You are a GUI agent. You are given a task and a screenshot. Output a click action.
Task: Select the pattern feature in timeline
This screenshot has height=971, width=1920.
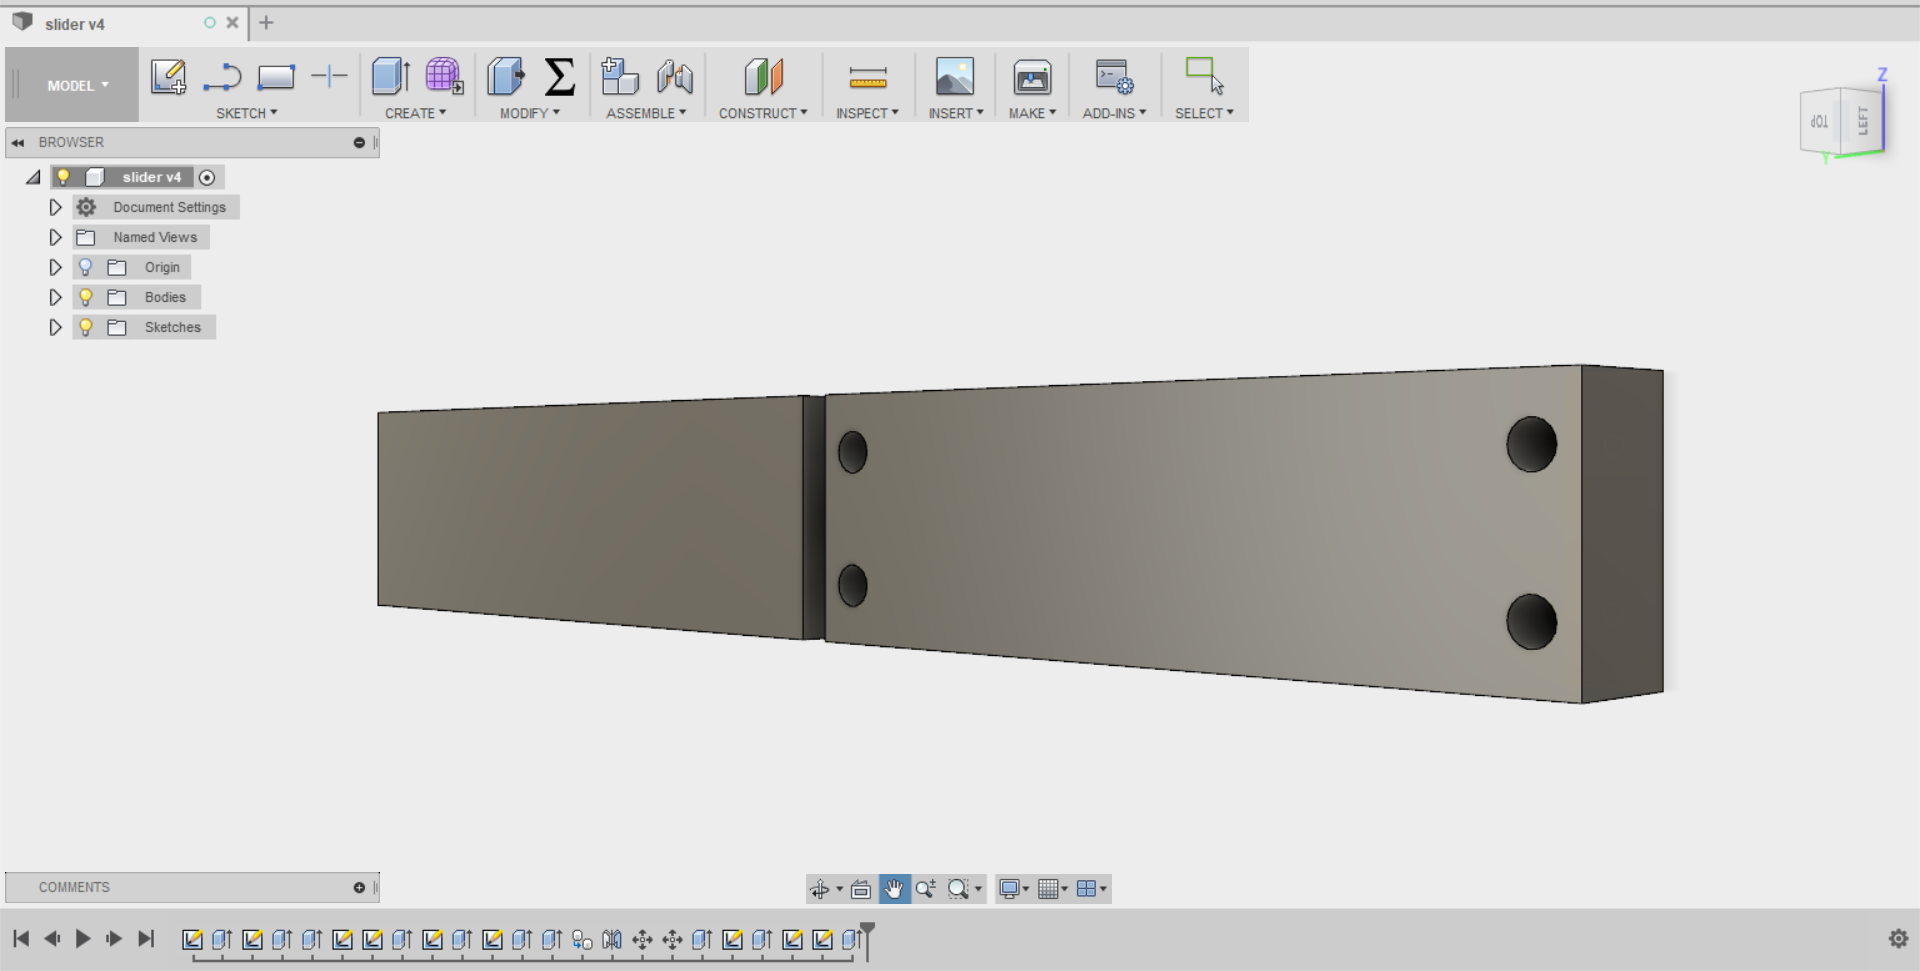coord(582,940)
